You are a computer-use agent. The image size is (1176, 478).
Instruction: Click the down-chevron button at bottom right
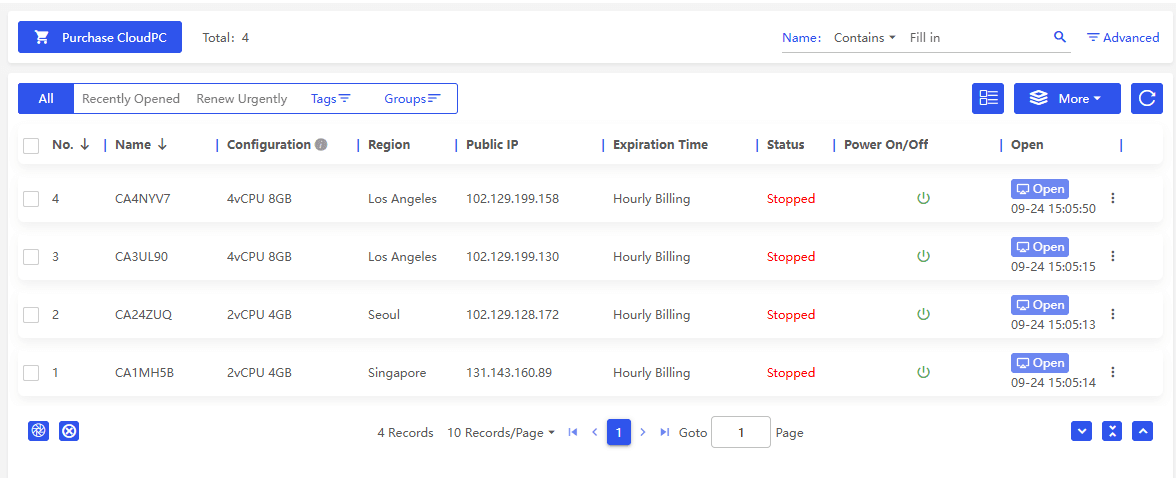1082,431
